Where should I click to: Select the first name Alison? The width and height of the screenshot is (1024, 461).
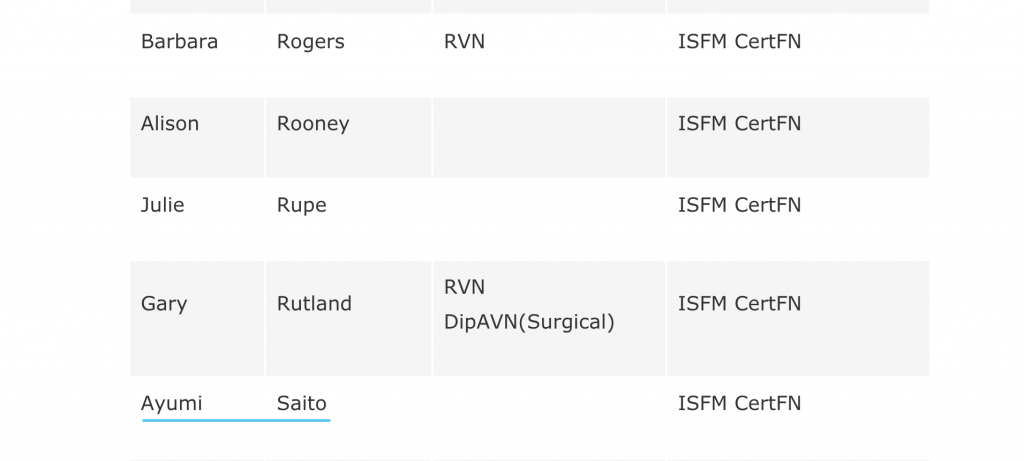(170, 123)
